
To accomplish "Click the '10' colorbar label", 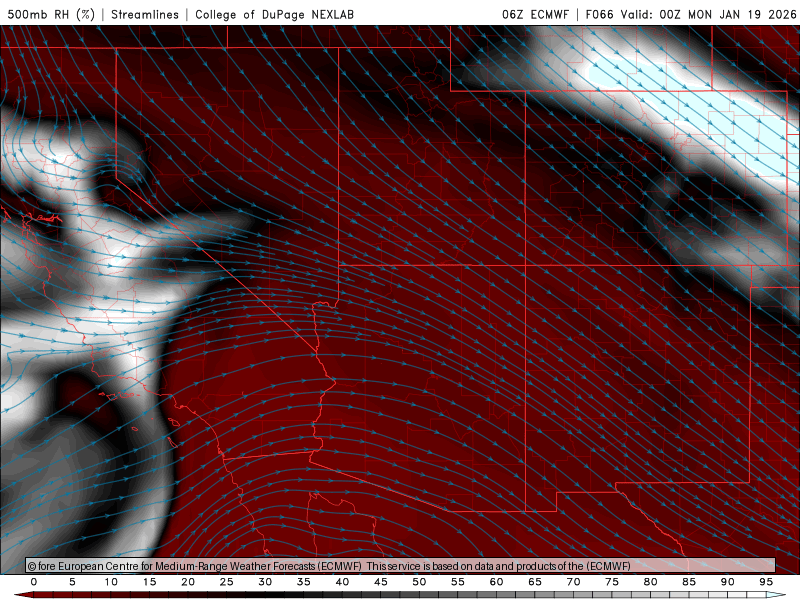I will 111,582.
